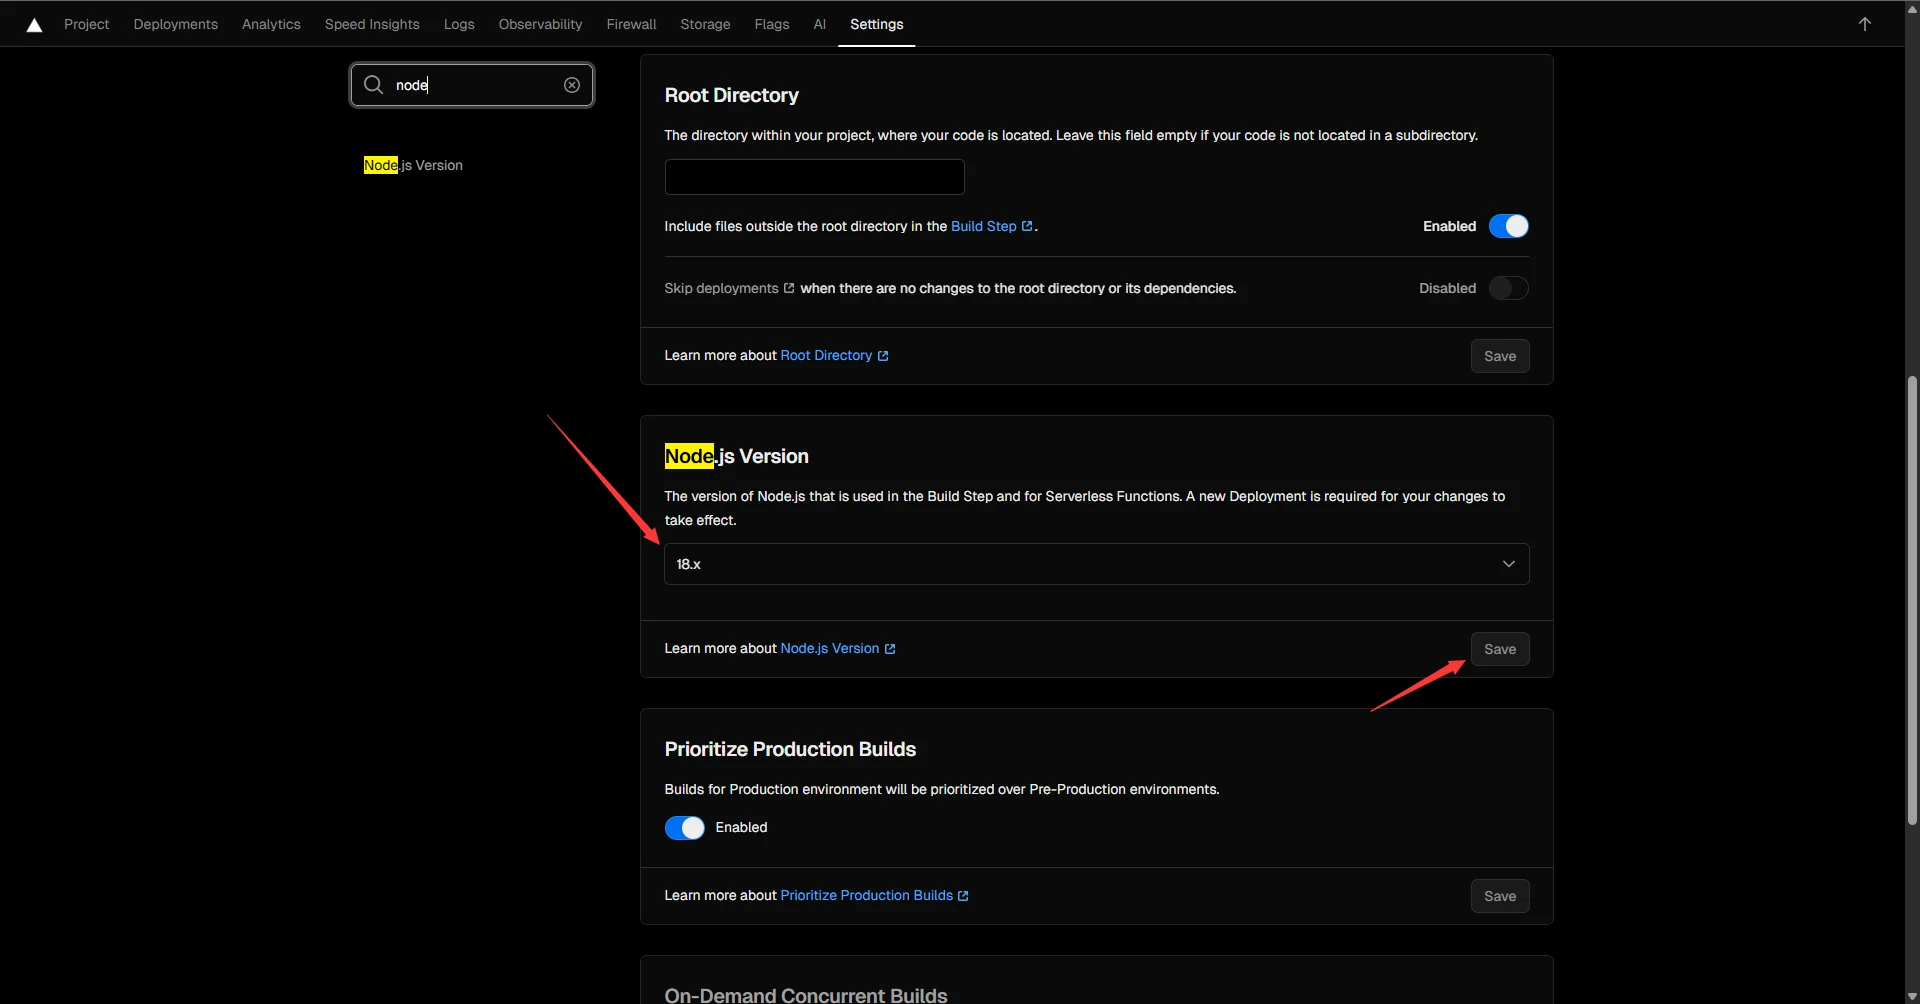The height and width of the screenshot is (1004, 1920).
Task: Turn off Prioritize Production Builds toggle
Action: [685, 828]
